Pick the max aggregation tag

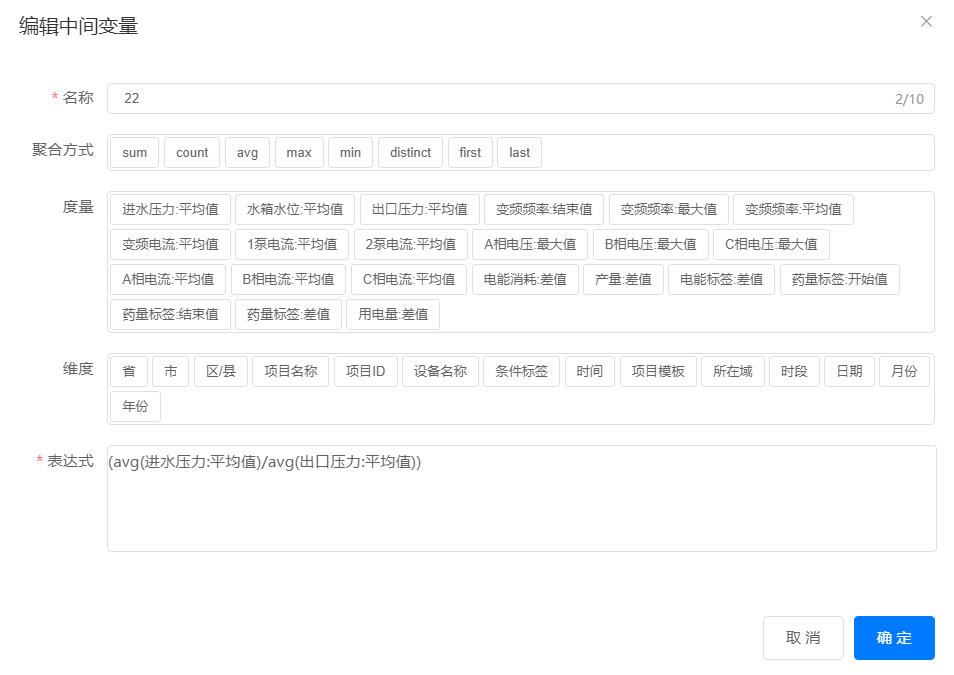pyautogui.click(x=299, y=152)
